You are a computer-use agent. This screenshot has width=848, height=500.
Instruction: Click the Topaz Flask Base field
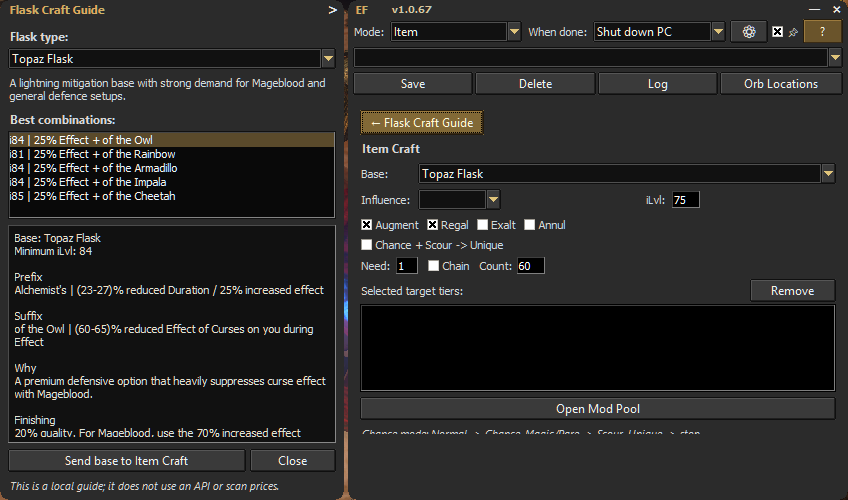pos(620,174)
